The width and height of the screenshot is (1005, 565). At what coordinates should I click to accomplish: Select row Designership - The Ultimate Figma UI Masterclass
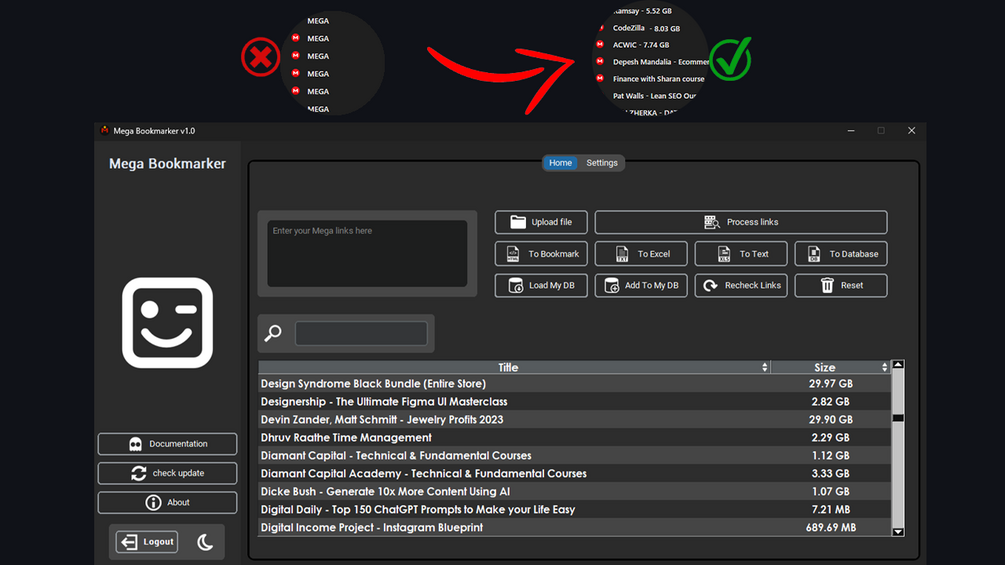coord(574,402)
